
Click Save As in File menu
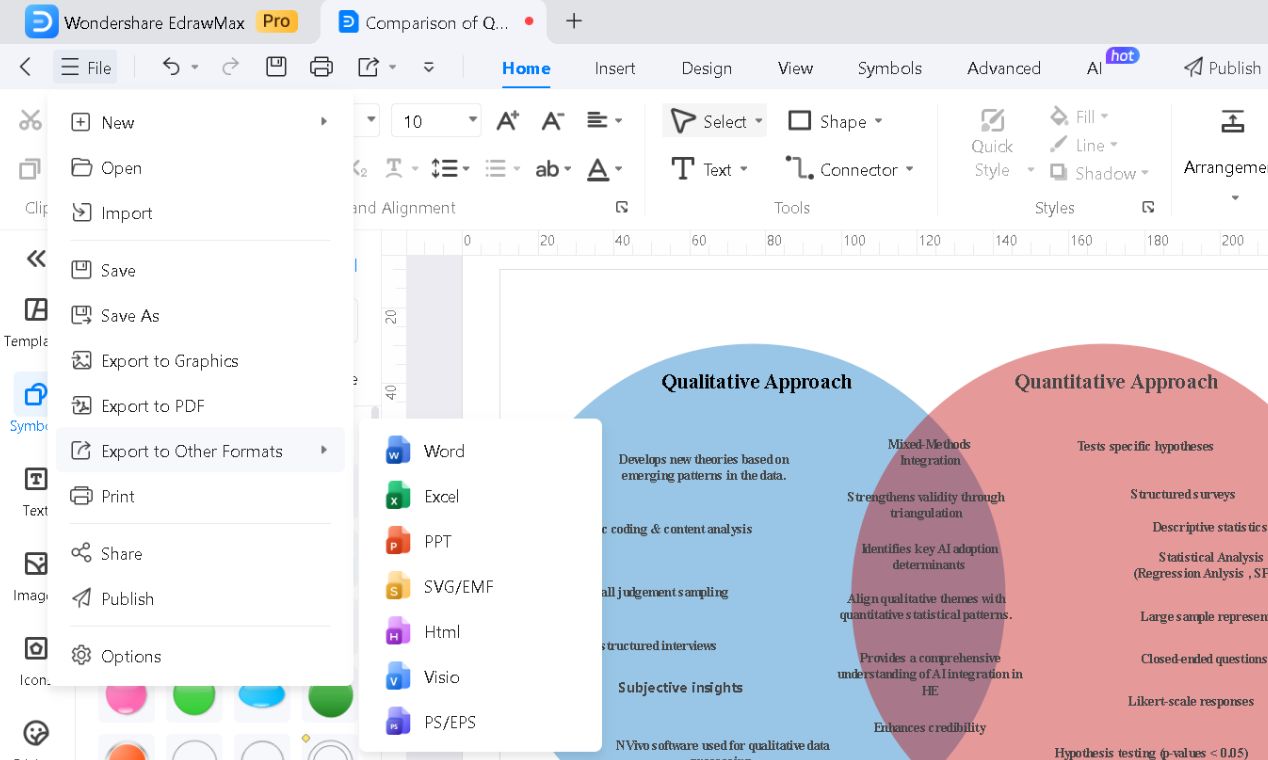tap(200, 315)
